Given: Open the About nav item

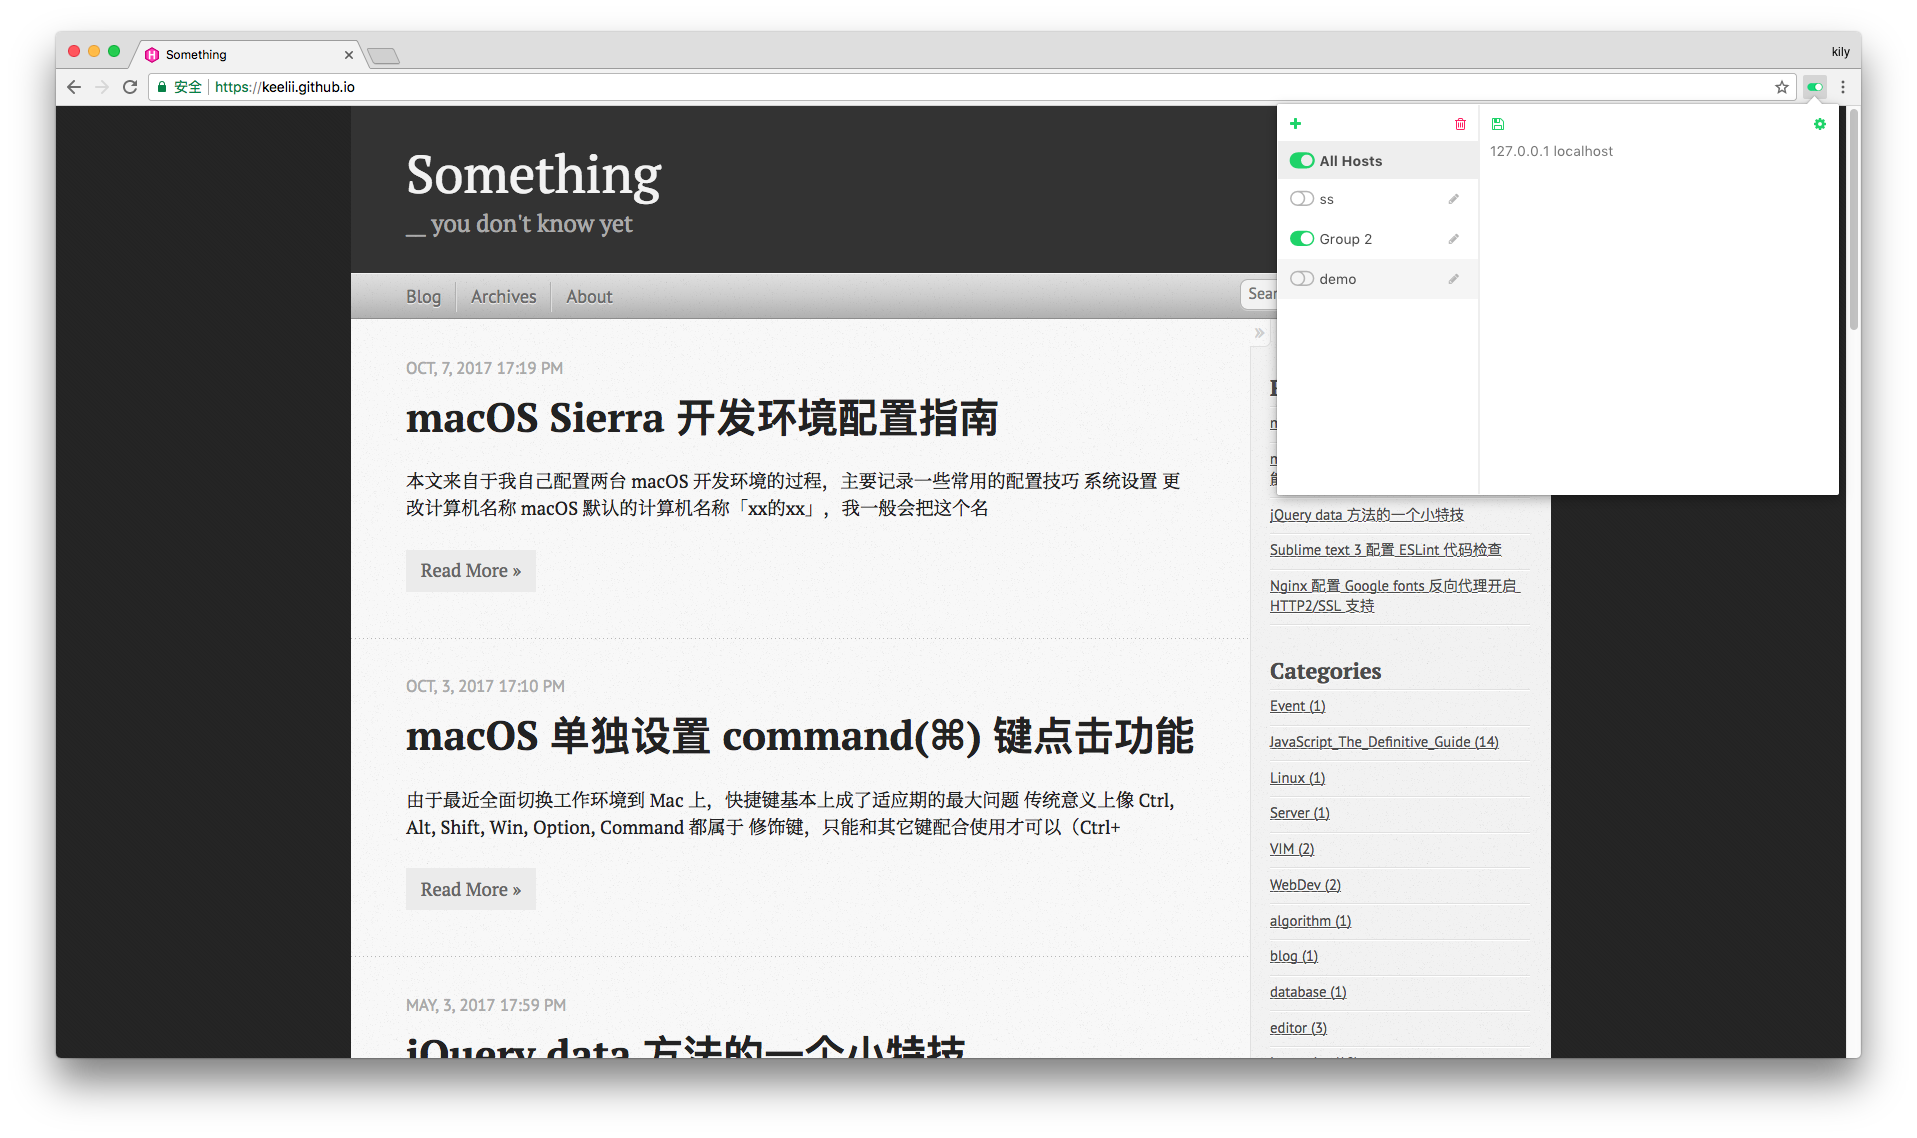Looking at the screenshot, I should click(x=589, y=297).
